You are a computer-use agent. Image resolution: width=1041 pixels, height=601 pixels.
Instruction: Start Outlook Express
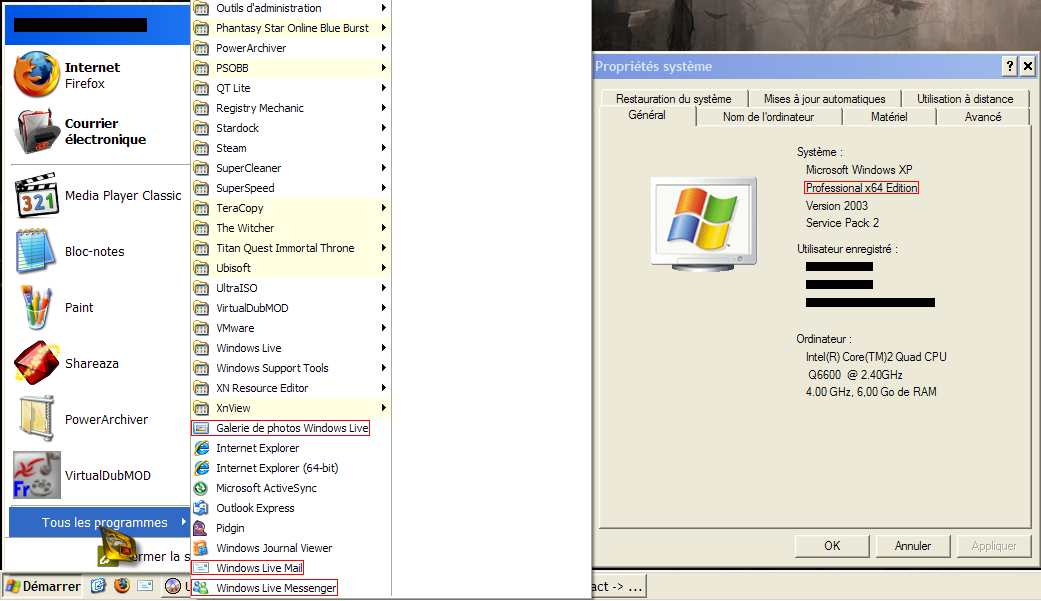291,508
